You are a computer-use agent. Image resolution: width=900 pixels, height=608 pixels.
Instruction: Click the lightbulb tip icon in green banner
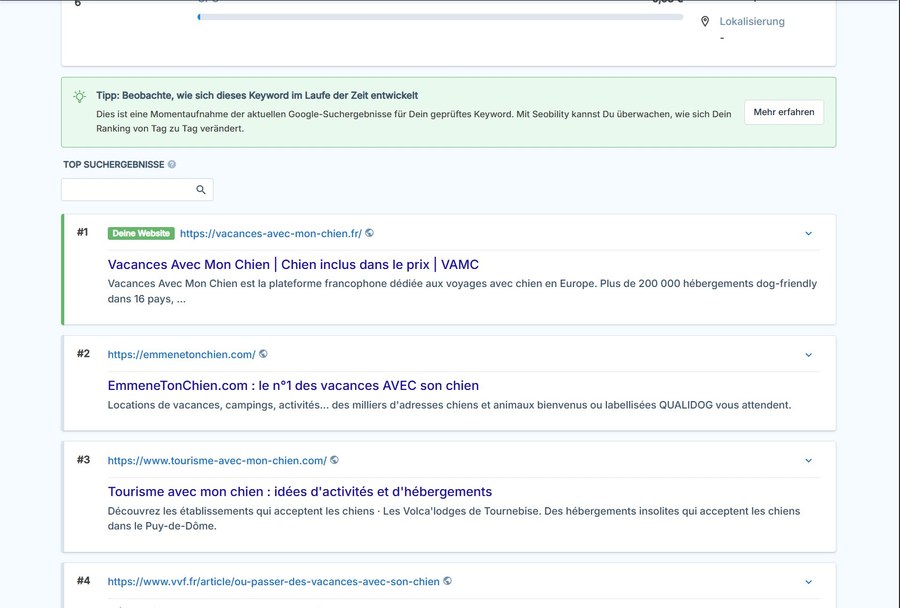coord(80,96)
